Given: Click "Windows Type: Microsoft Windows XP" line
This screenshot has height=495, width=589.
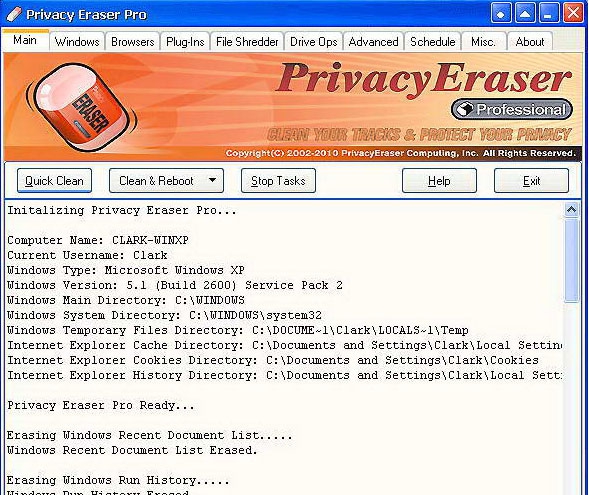Looking at the screenshot, I should [x=126, y=270].
